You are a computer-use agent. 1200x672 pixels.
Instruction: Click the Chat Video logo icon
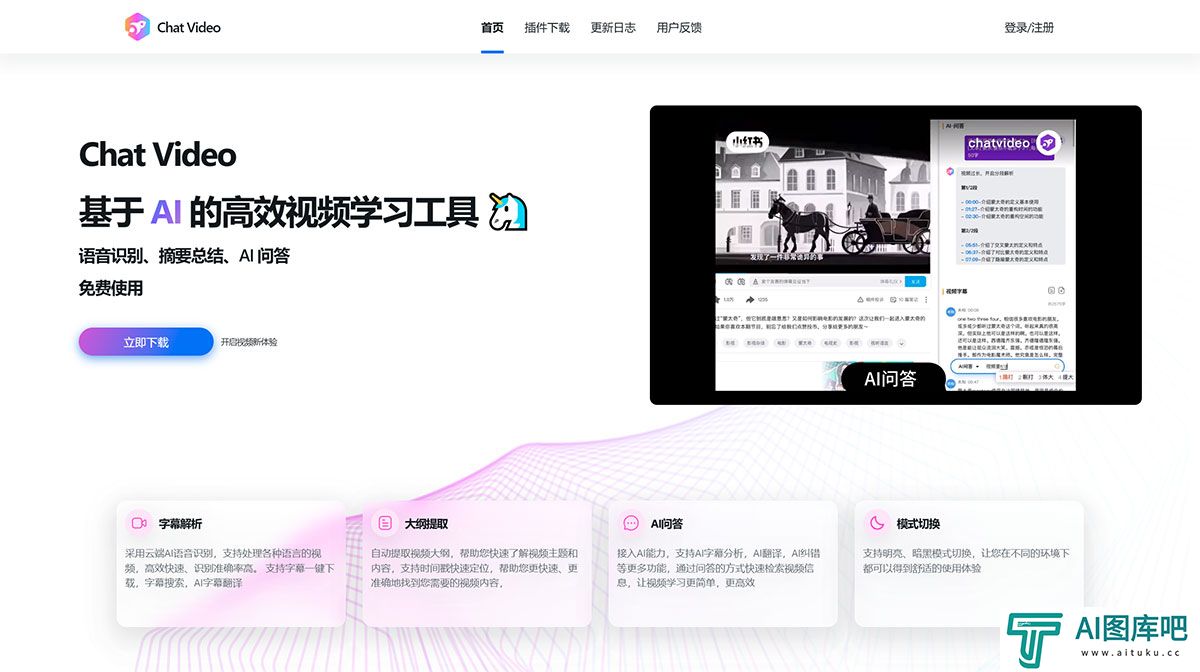(137, 27)
